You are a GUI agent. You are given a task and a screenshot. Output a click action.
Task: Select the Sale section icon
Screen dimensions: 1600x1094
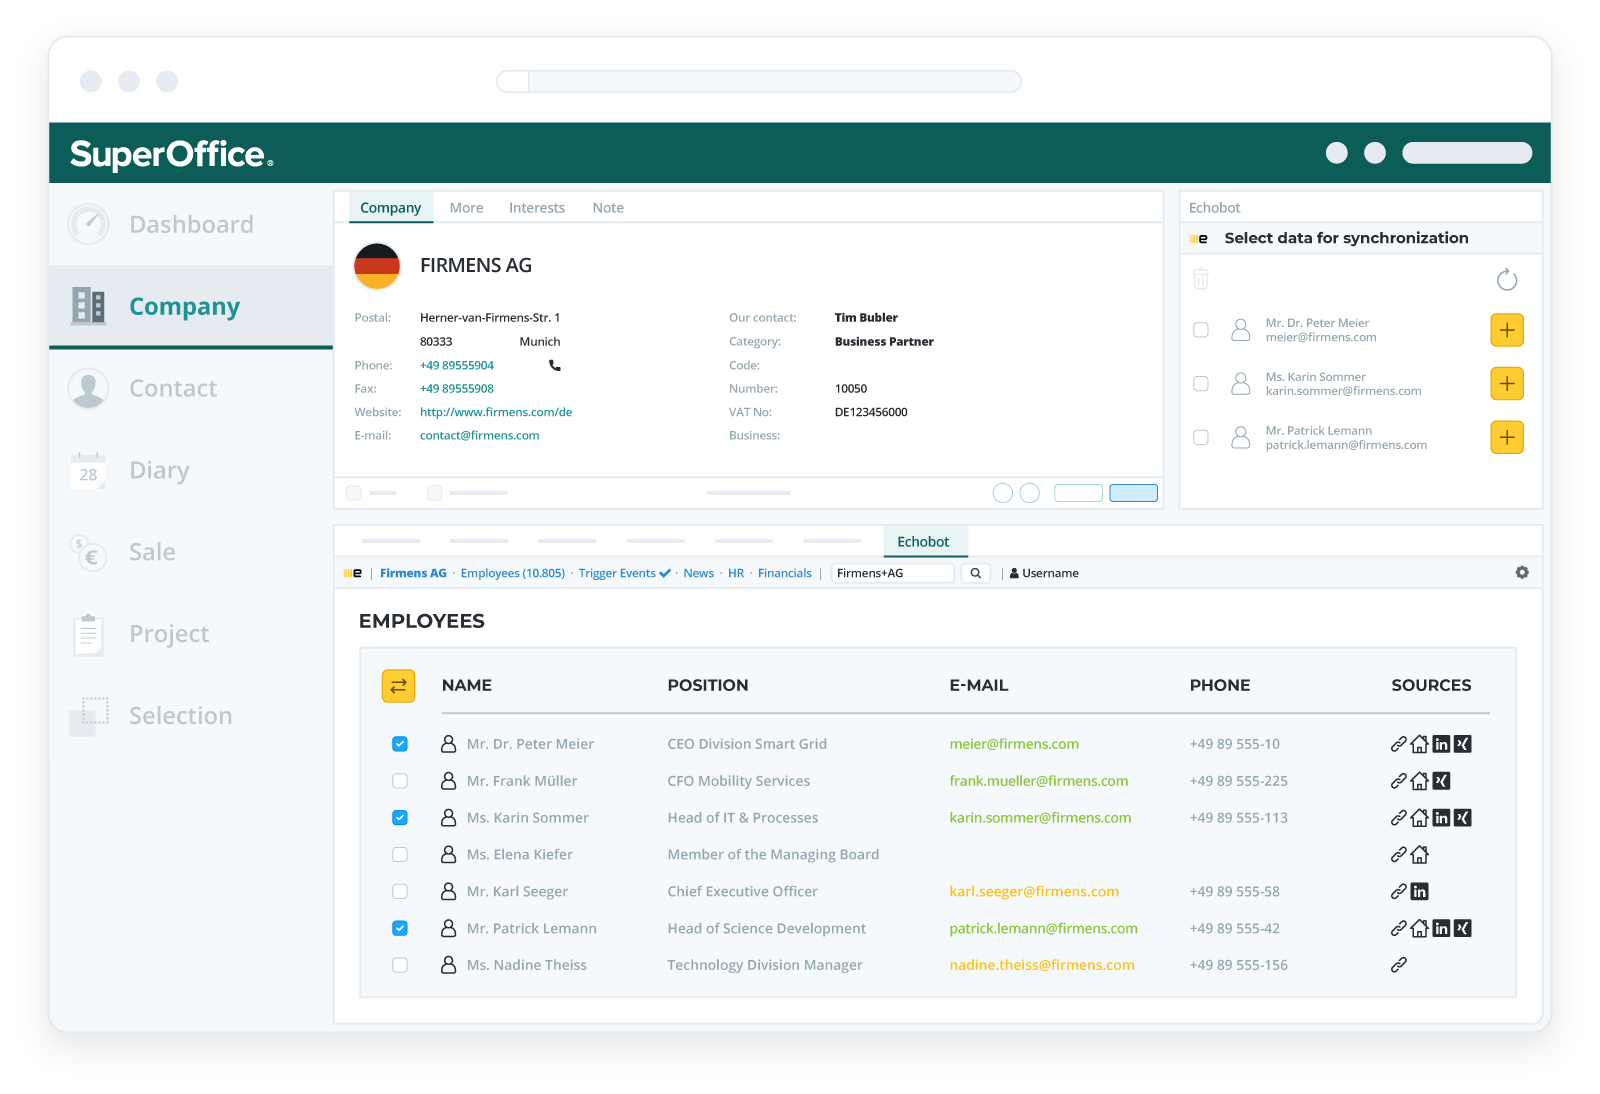pos(88,552)
